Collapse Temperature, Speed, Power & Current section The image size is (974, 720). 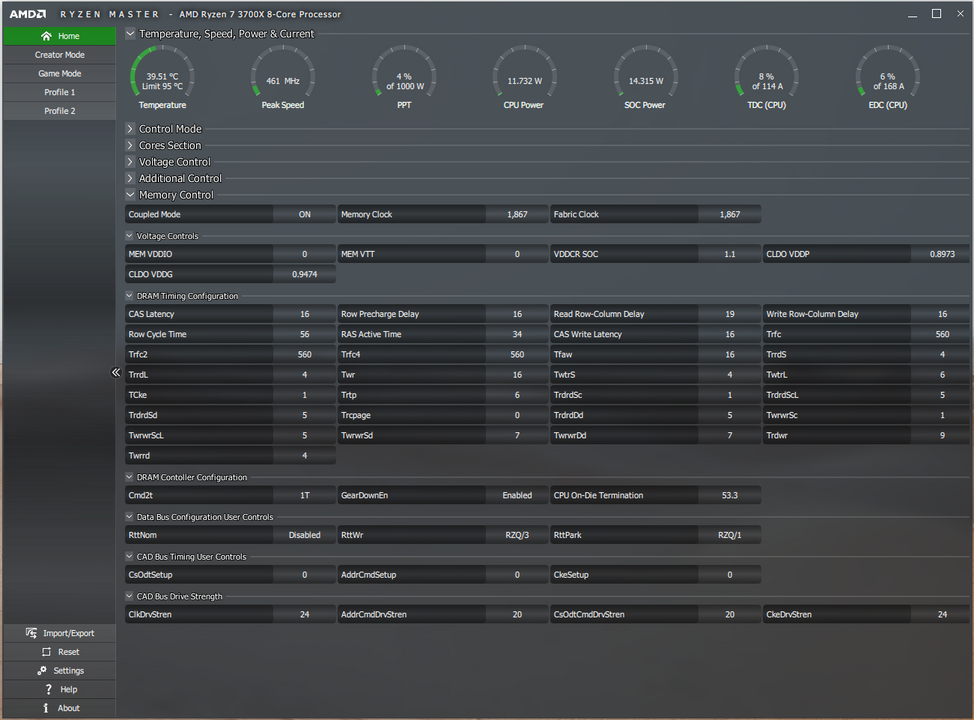(x=130, y=34)
